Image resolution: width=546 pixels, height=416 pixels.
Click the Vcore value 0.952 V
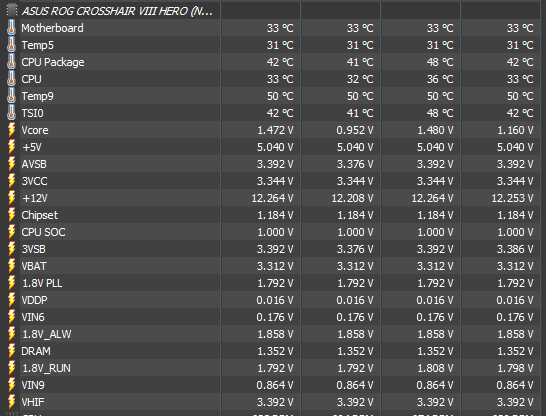coord(355,130)
